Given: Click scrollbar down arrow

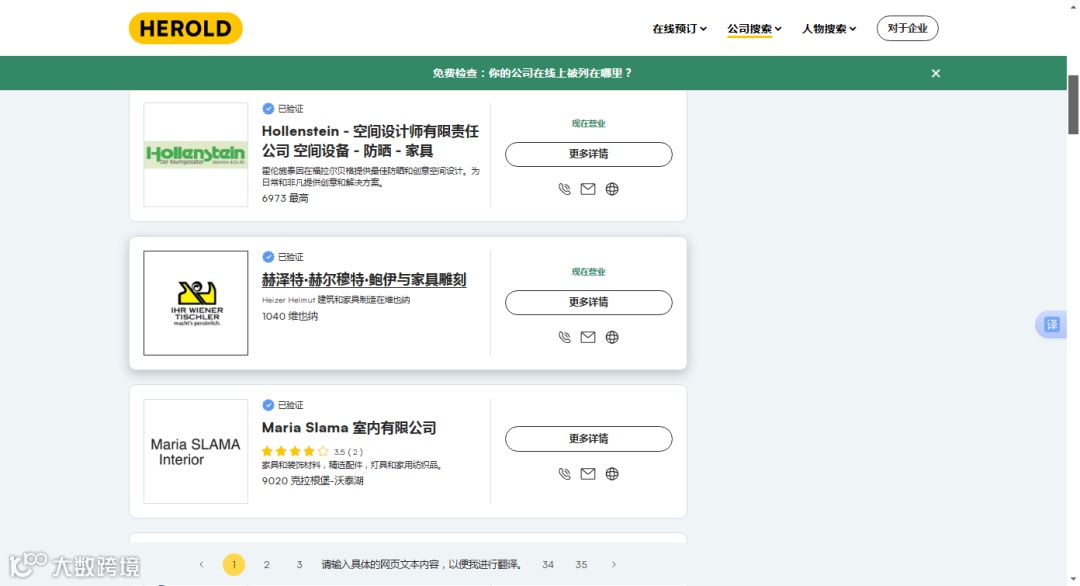Looking at the screenshot, I should (x=1073, y=580).
